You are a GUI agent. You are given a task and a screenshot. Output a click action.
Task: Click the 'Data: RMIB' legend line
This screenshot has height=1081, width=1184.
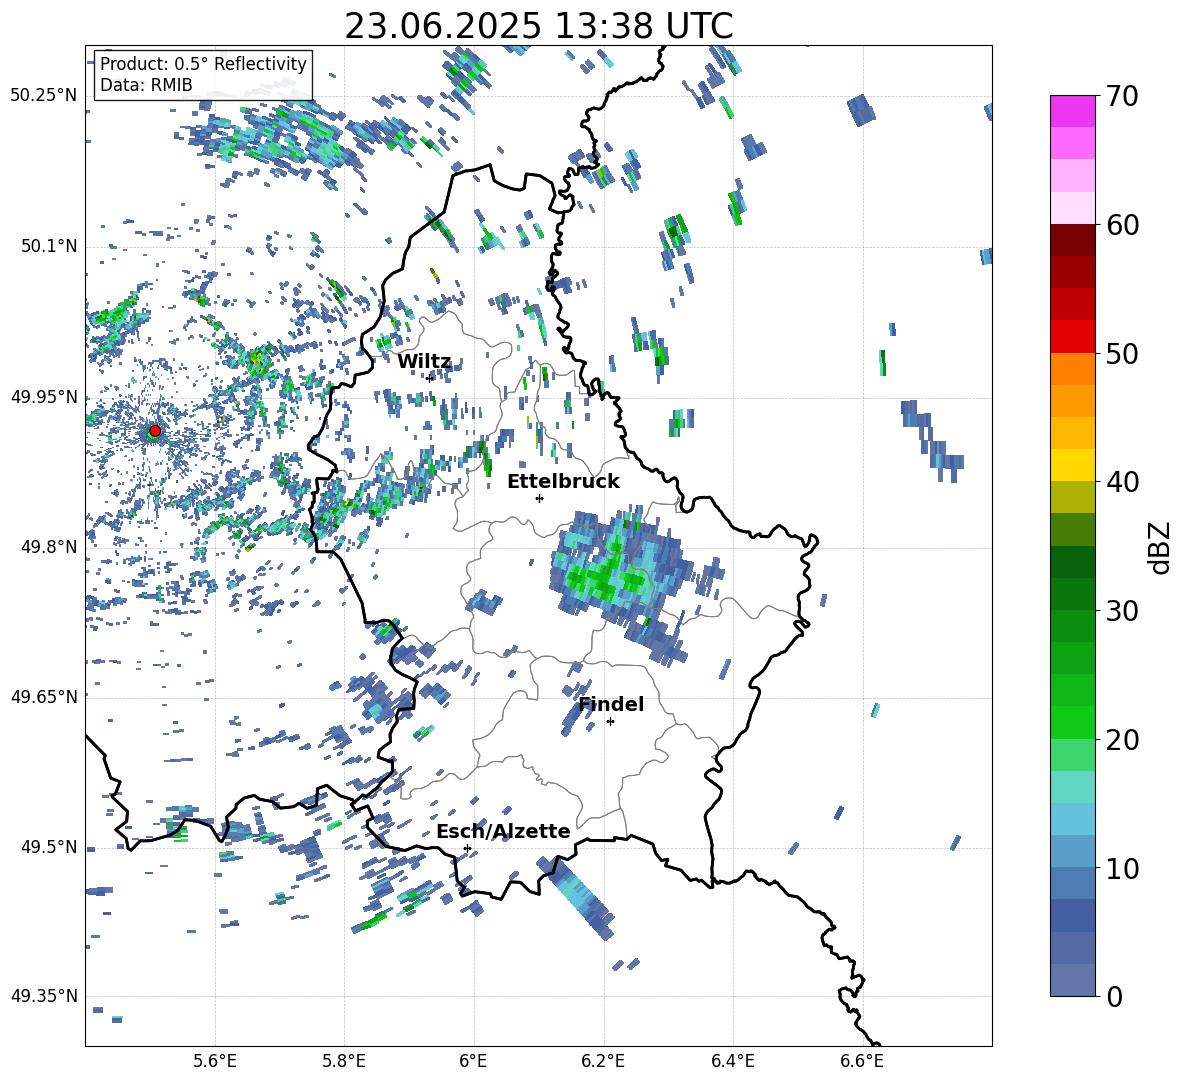point(146,85)
